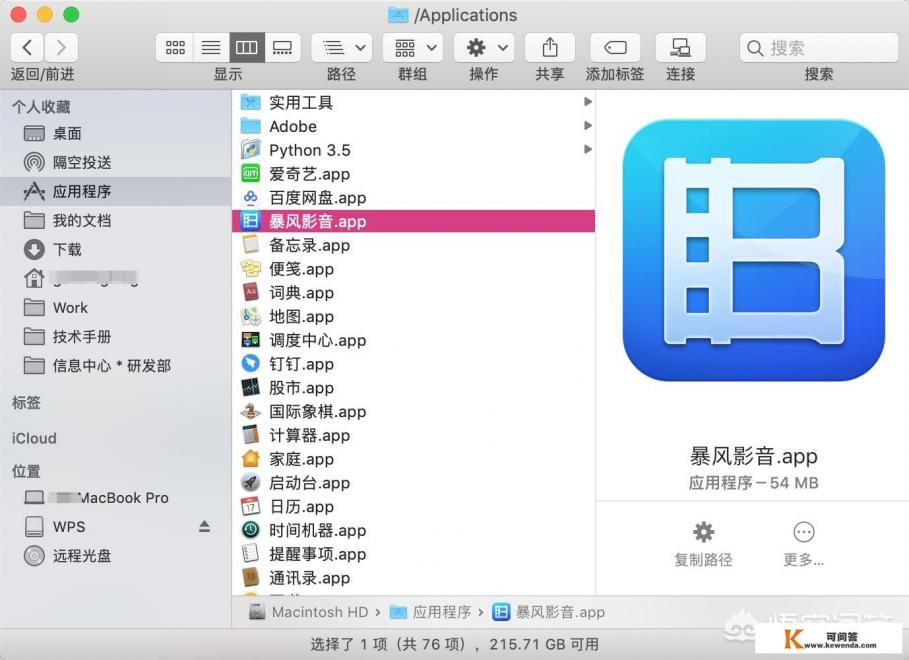Expand the 实用工具 folder arrow
The width and height of the screenshot is (909, 660).
588,102
